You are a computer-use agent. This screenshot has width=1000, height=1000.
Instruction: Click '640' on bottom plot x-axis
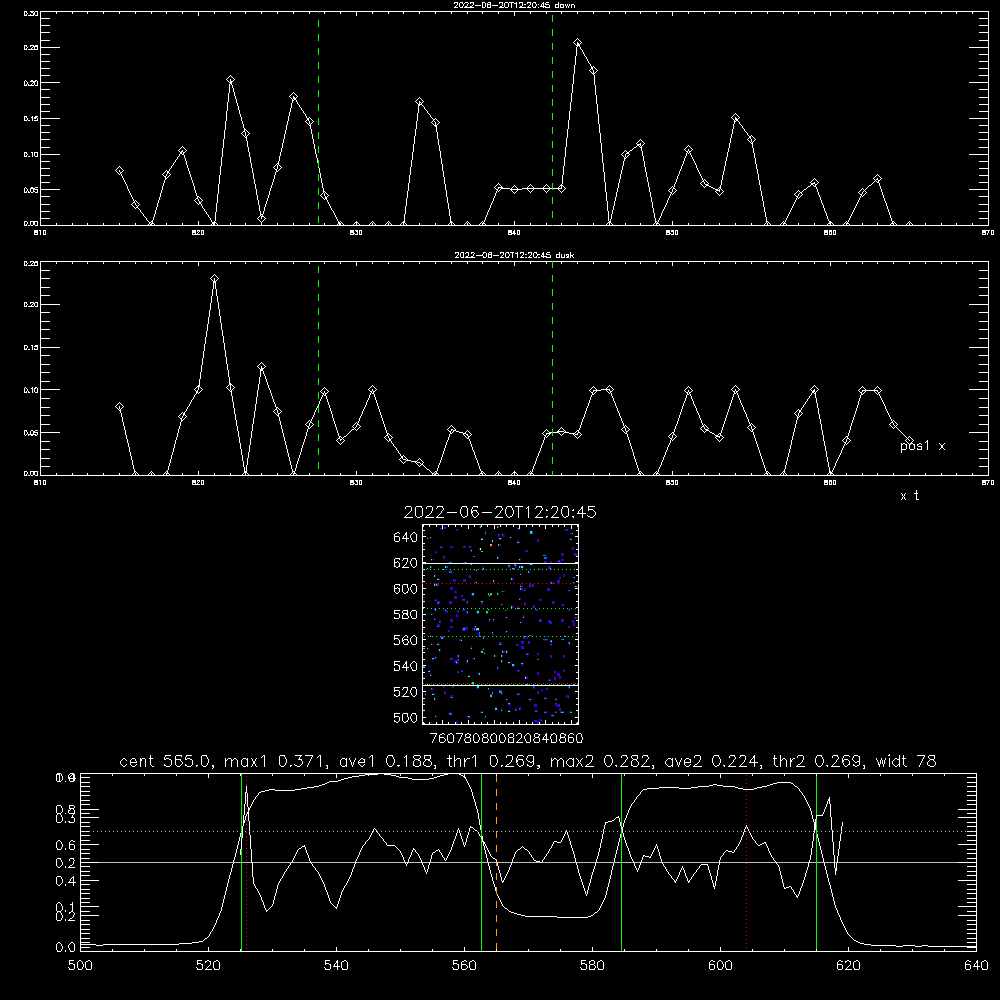[976, 966]
